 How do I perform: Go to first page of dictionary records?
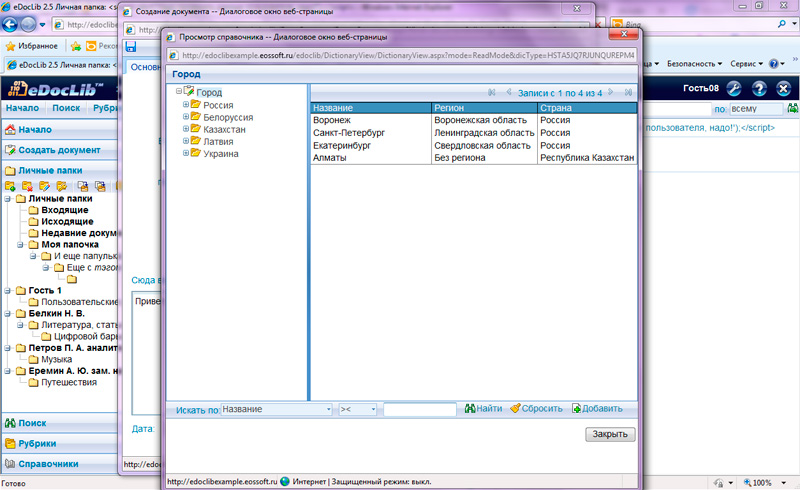(x=491, y=92)
